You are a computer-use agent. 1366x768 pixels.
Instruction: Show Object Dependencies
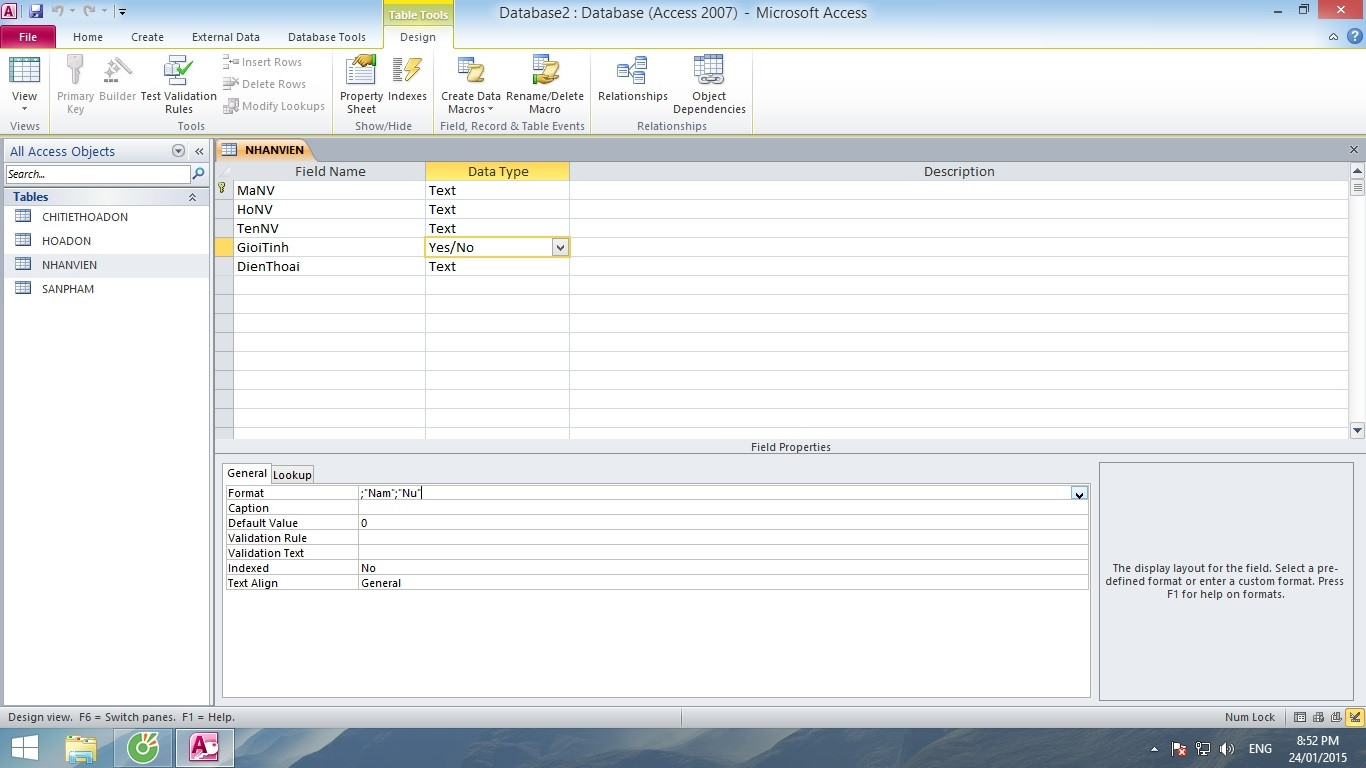(709, 84)
